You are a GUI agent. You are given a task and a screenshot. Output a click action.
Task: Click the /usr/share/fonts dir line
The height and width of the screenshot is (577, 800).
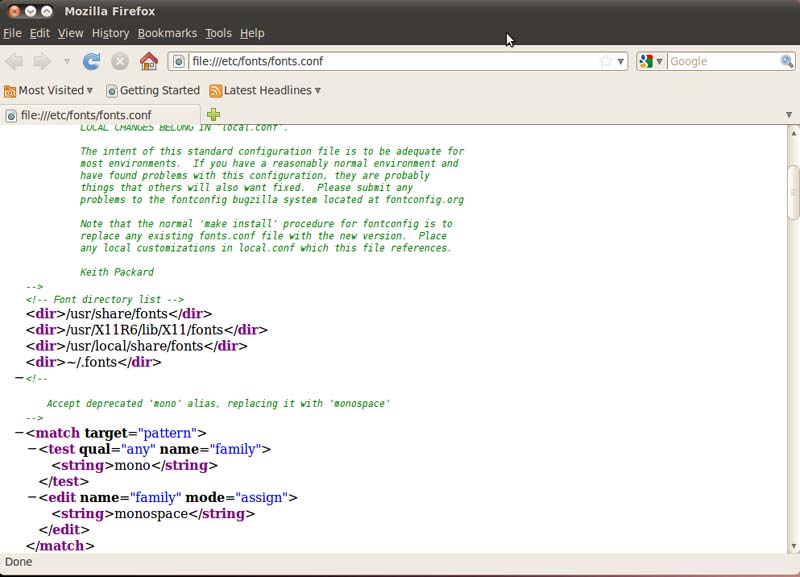click(x=119, y=313)
